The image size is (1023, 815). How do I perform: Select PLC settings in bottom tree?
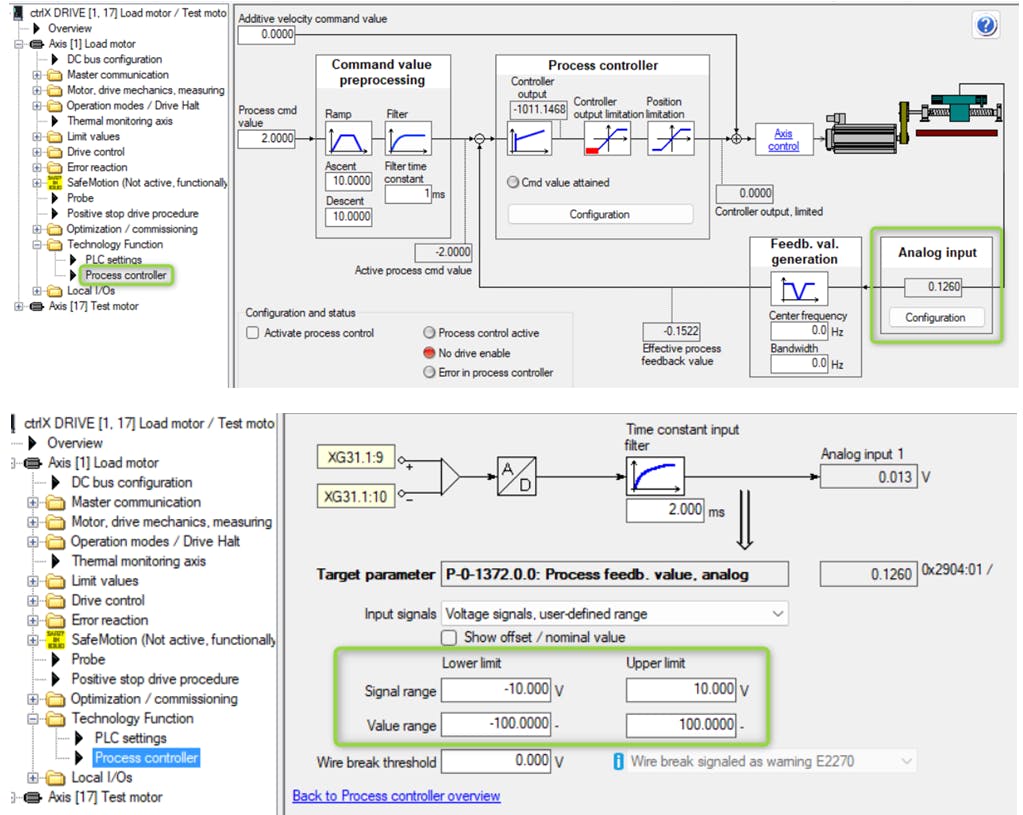click(x=130, y=738)
